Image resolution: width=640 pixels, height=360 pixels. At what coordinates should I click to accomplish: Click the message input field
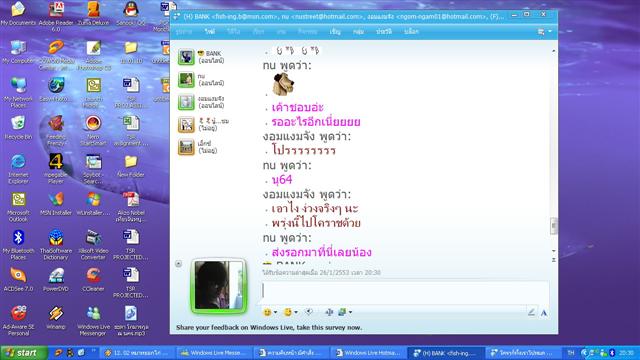coord(405,292)
